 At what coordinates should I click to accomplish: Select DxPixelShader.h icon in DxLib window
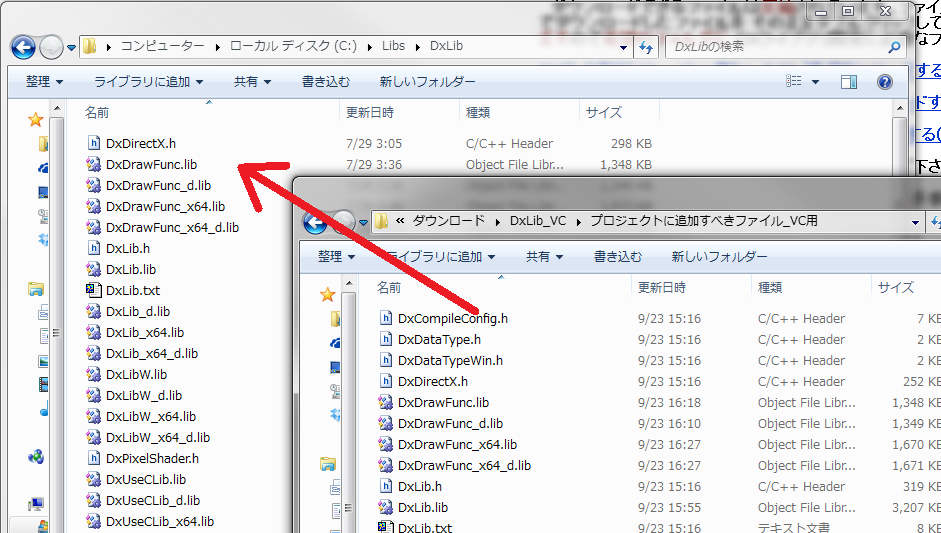tap(94, 459)
